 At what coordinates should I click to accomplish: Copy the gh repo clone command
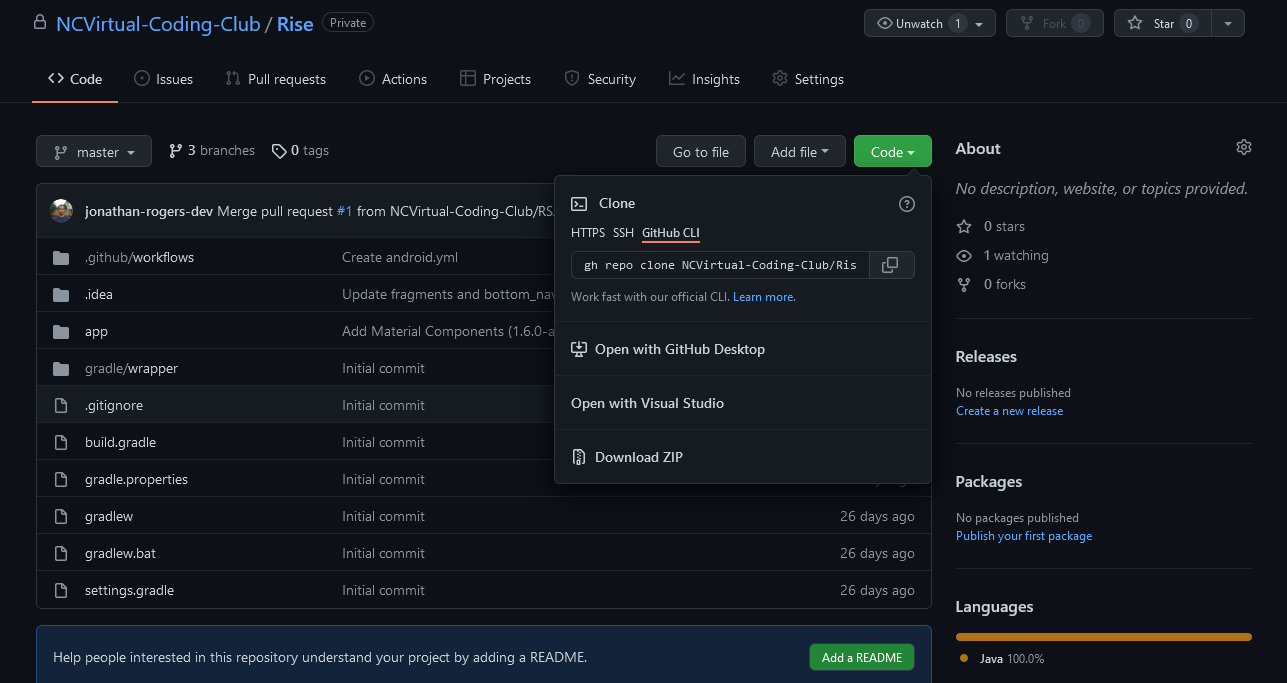(889, 265)
